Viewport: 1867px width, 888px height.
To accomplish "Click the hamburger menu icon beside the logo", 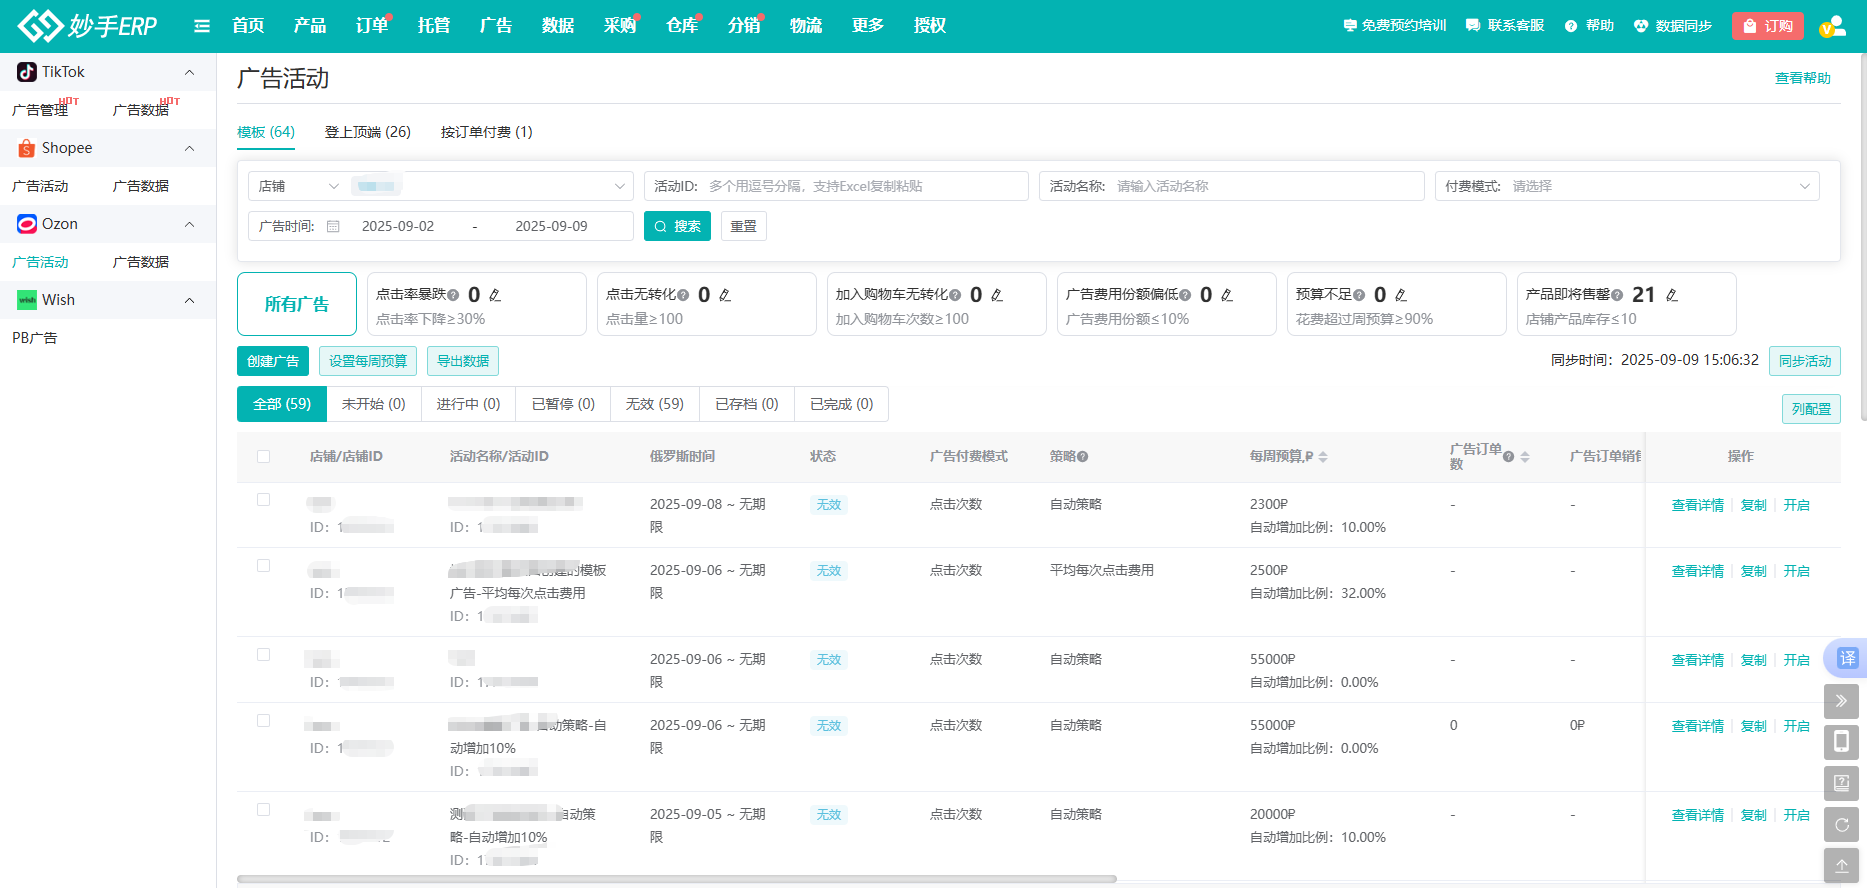I will (x=202, y=26).
